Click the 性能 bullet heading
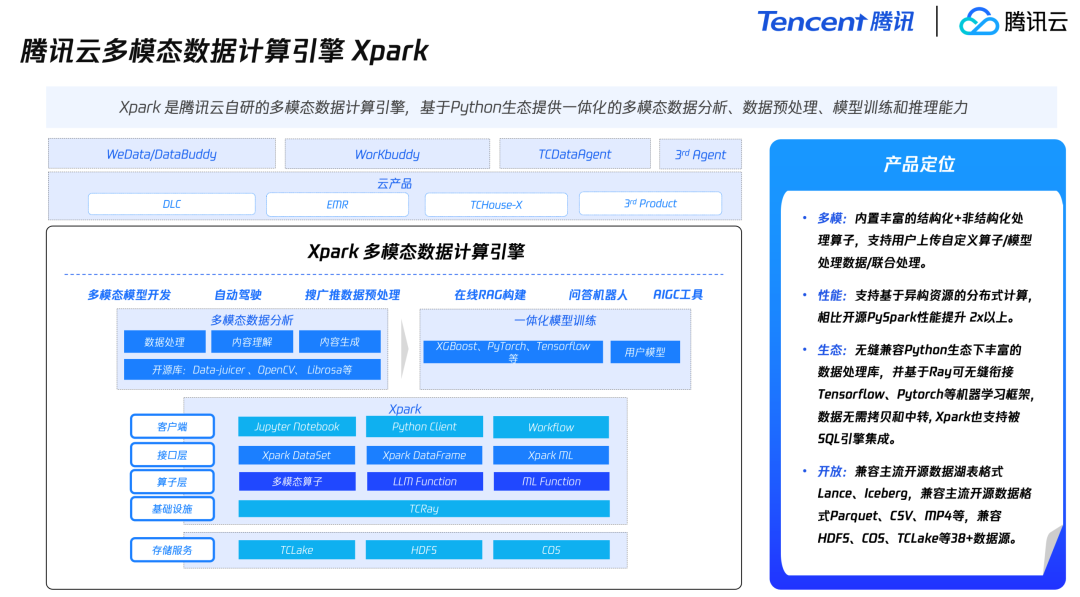The height and width of the screenshot is (597, 1080). (x=832, y=295)
